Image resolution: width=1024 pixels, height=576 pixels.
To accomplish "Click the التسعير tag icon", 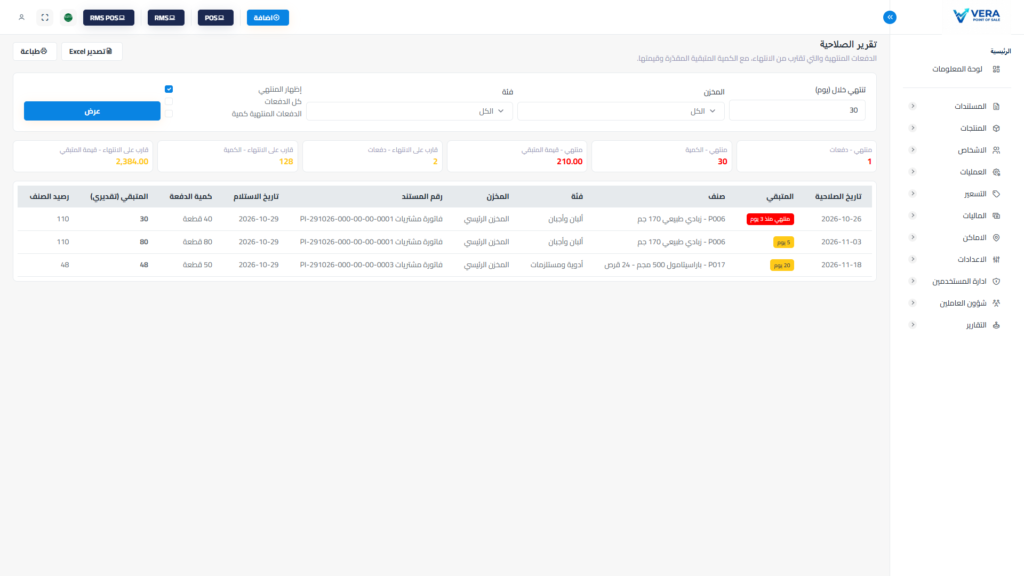I will (996, 194).
